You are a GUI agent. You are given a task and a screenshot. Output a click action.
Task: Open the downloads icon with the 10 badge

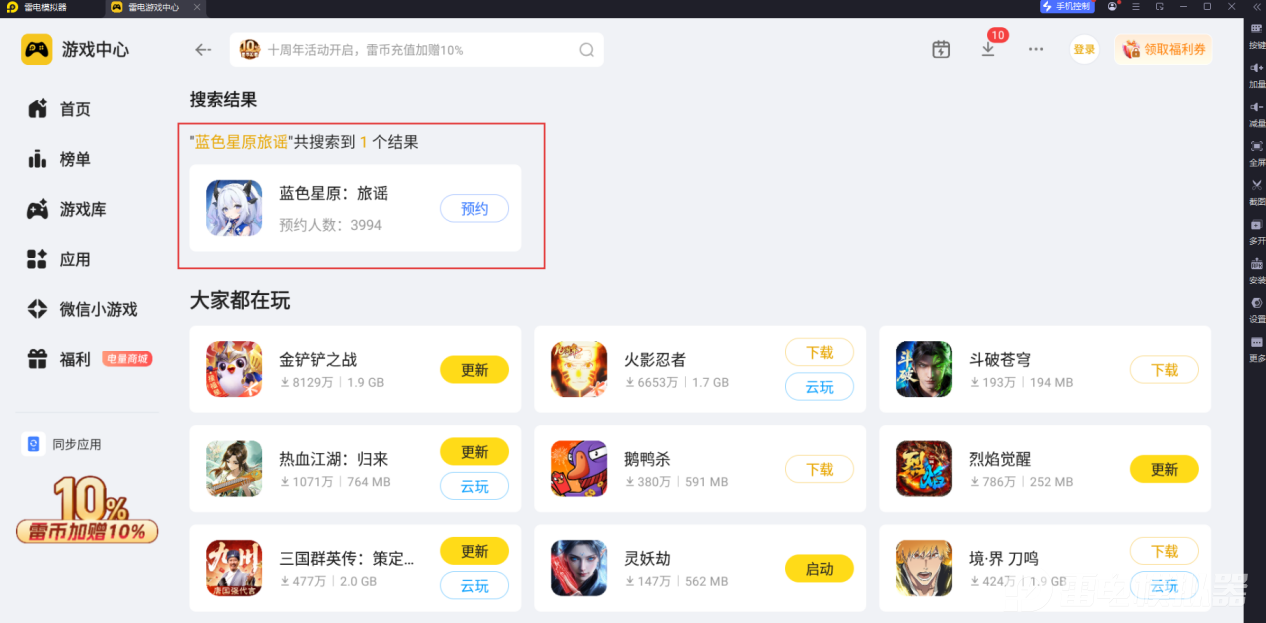pos(988,49)
